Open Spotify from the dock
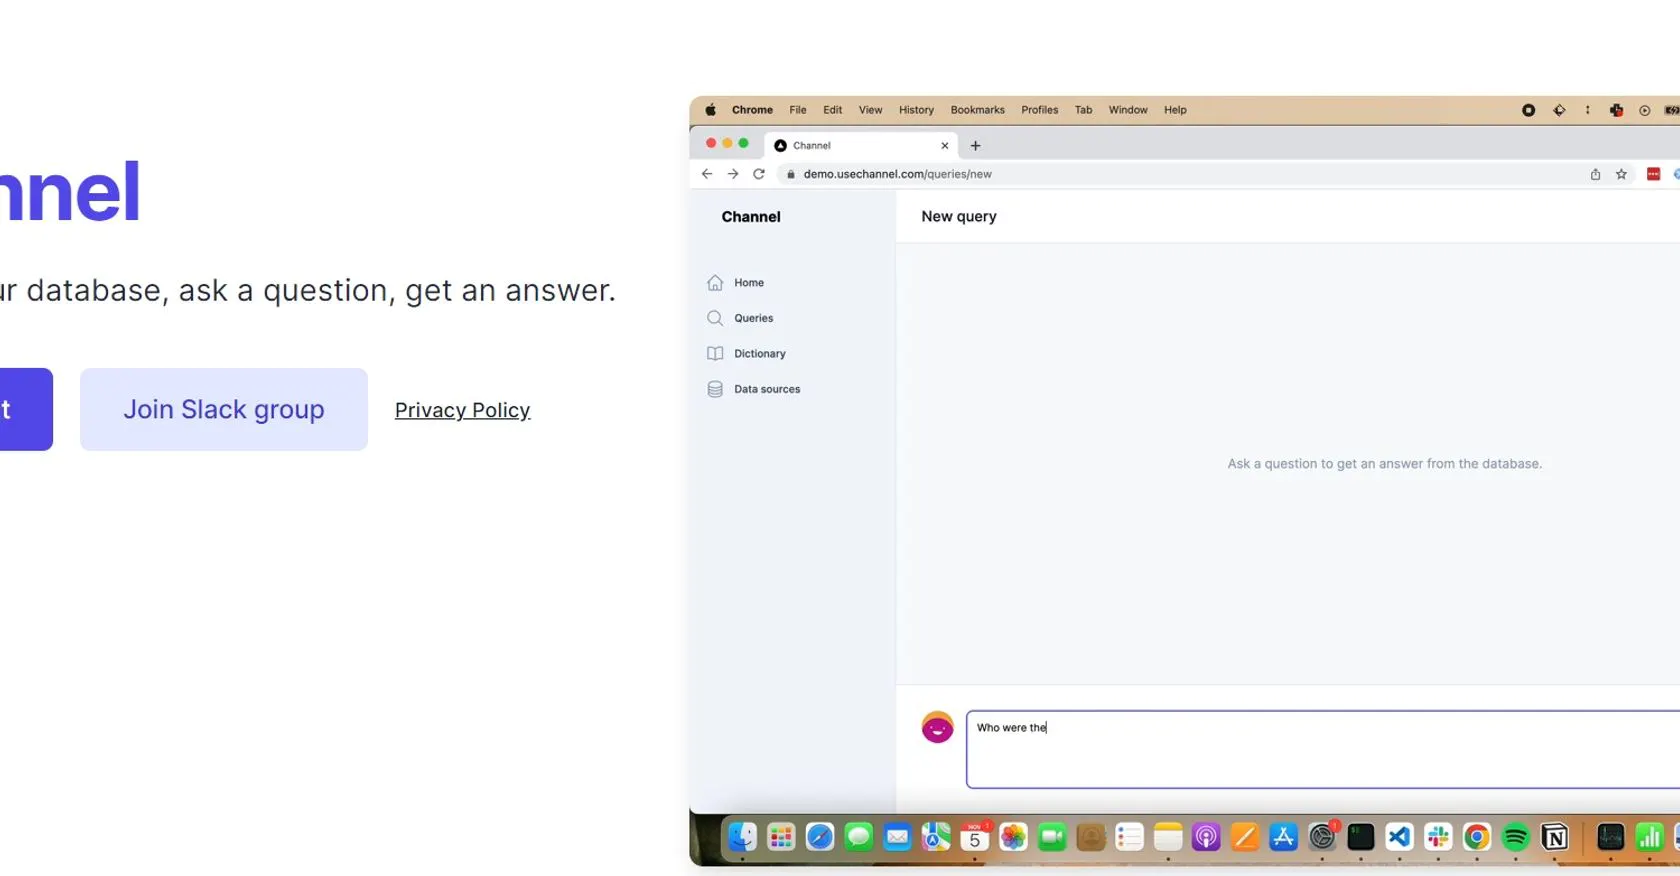 coord(1515,837)
